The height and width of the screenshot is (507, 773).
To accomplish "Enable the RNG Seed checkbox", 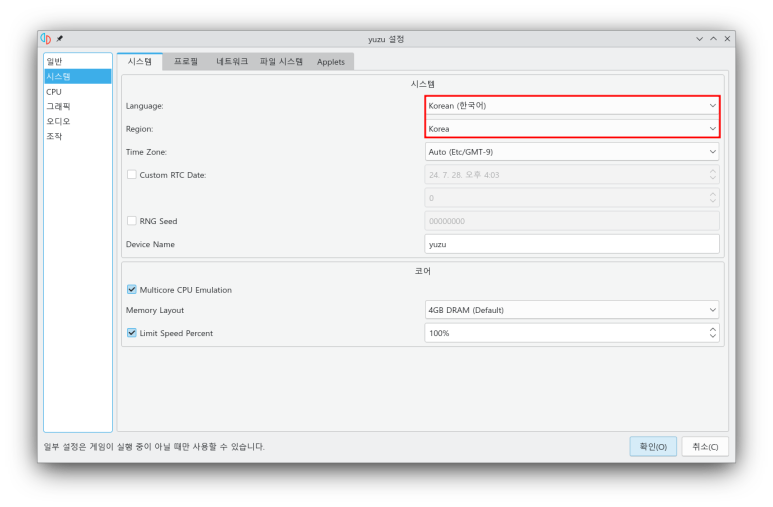I will point(132,221).
